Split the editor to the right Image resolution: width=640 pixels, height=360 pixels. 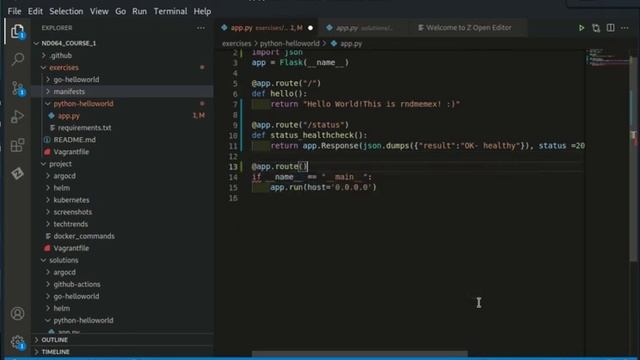[611, 28]
